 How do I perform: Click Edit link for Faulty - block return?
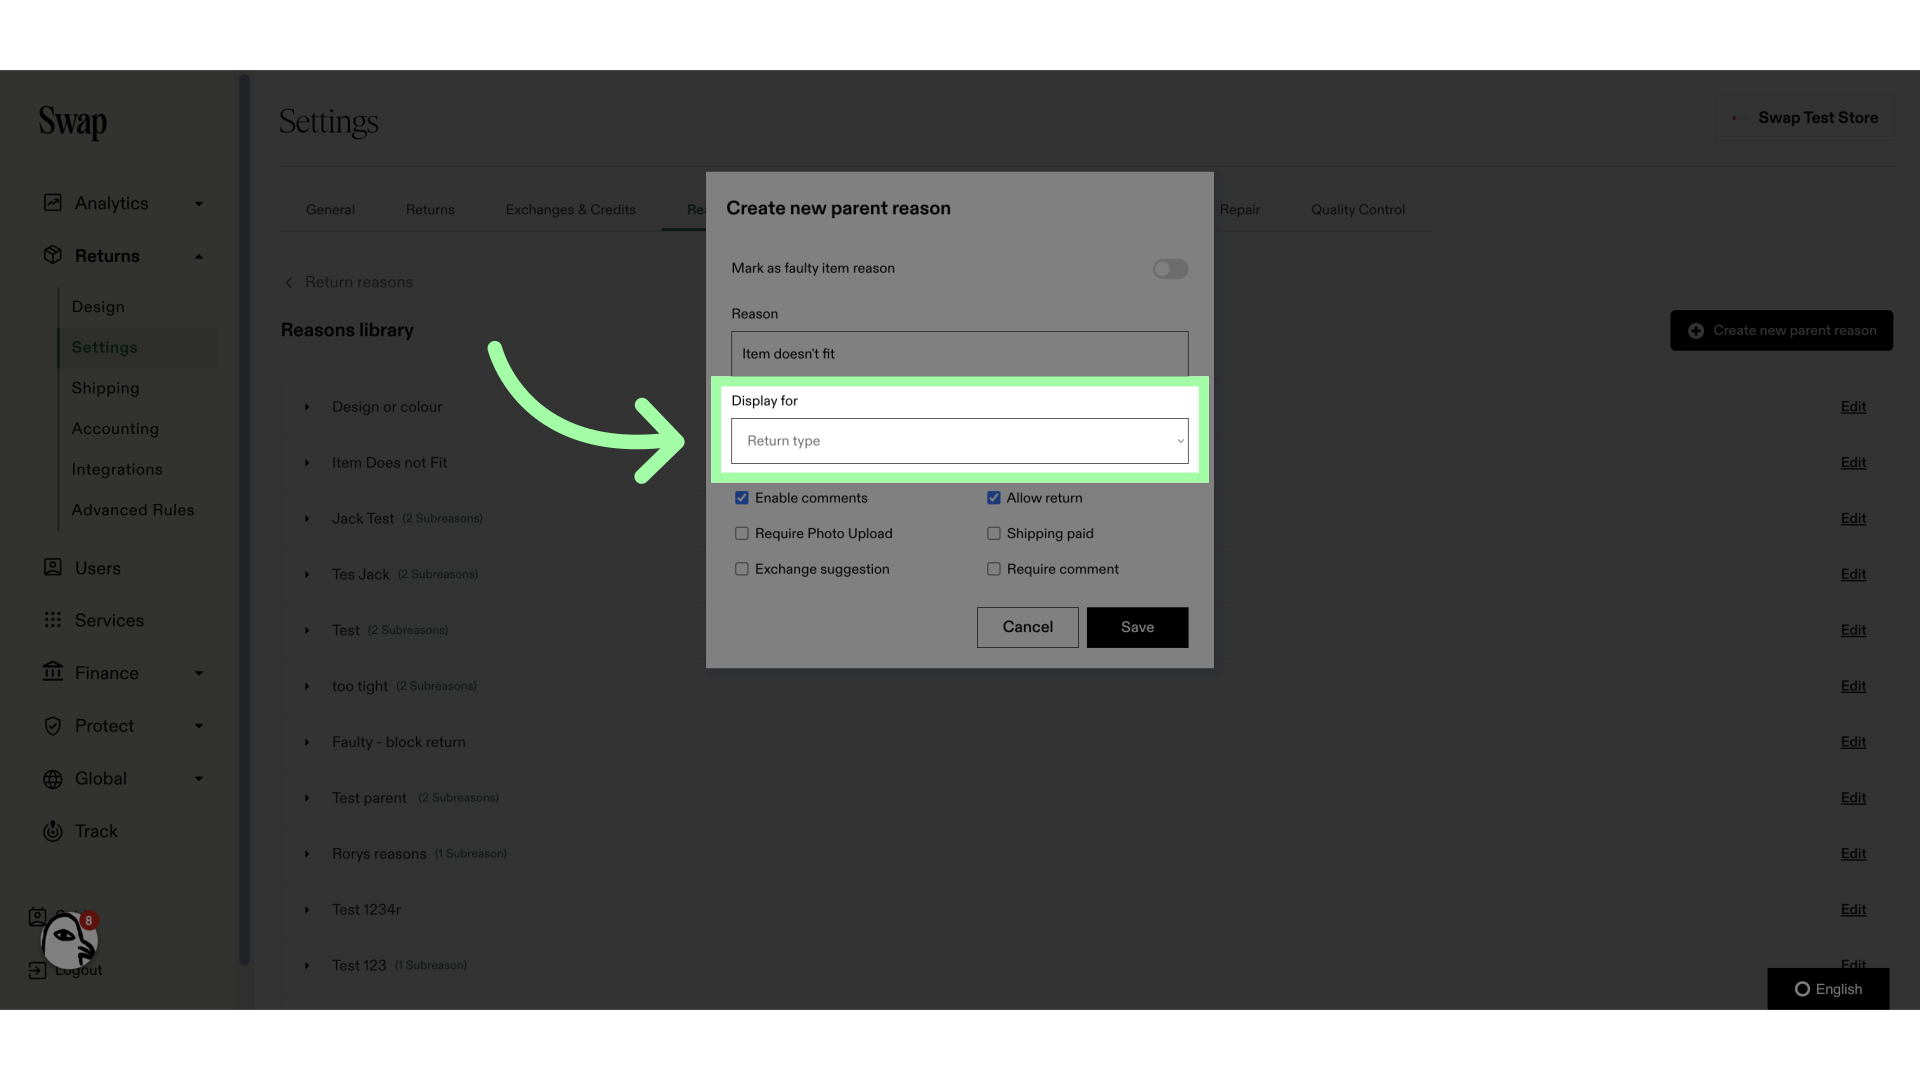[1853, 742]
